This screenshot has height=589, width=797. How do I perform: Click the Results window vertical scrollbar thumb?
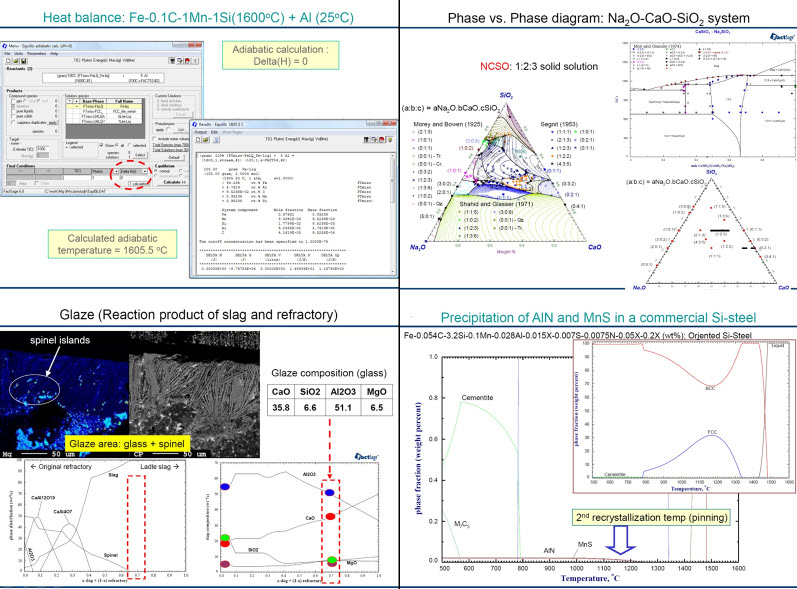click(x=392, y=178)
